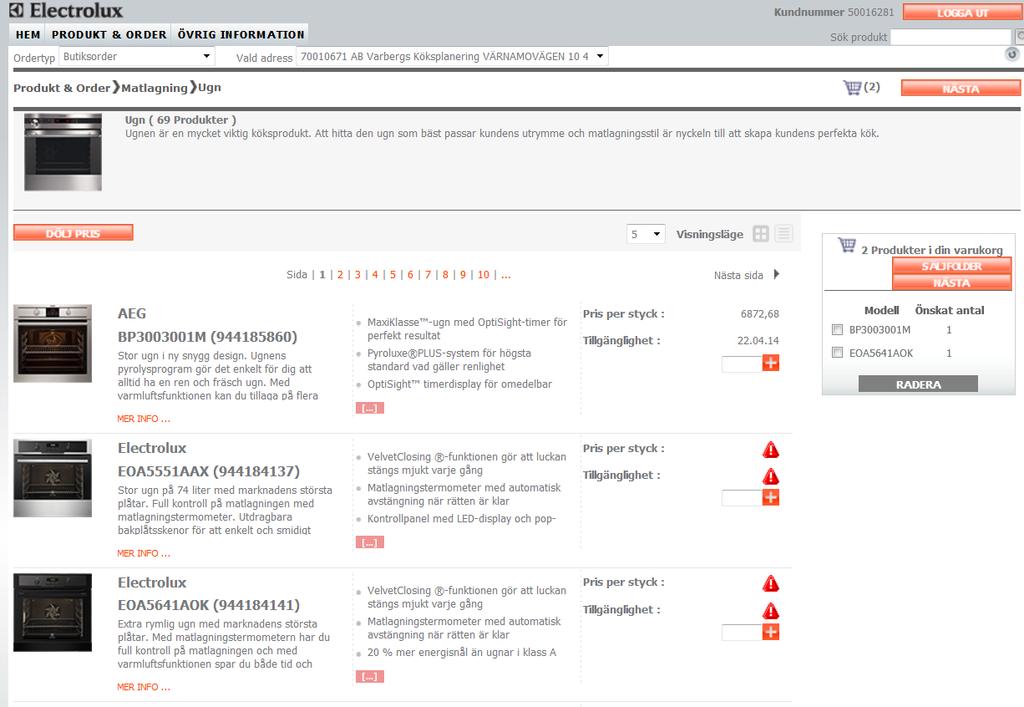Screen dimensions: 1024x707
Task: Go to page 5
Action: coord(392,275)
